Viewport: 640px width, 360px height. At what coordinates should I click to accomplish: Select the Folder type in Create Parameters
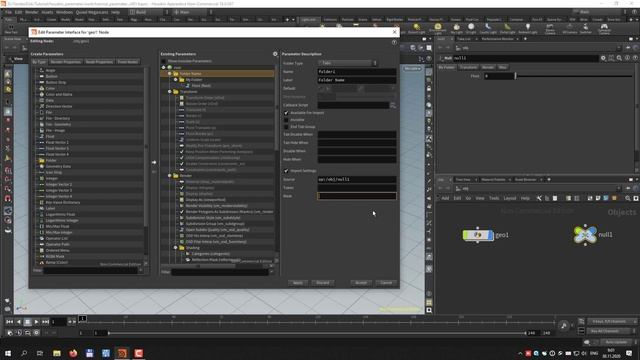pos(51,160)
